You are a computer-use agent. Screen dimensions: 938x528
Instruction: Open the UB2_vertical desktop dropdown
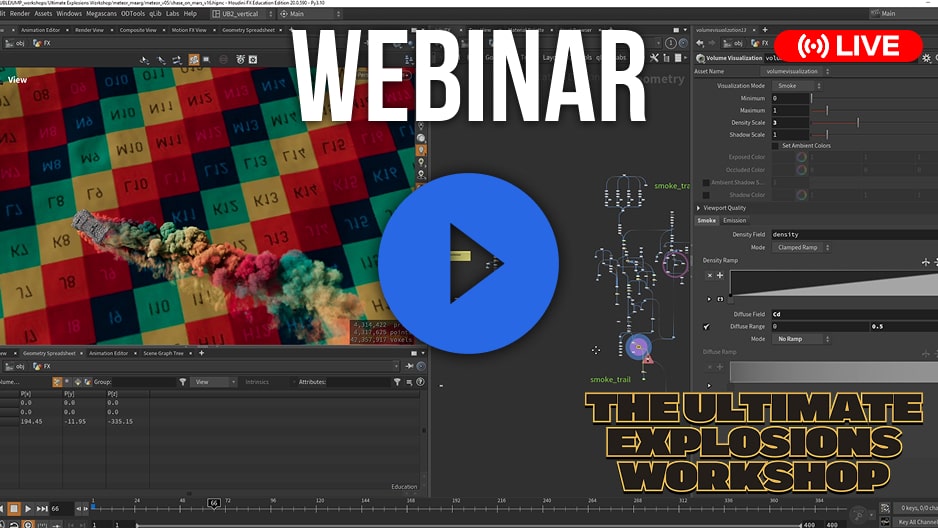[x=242, y=13]
